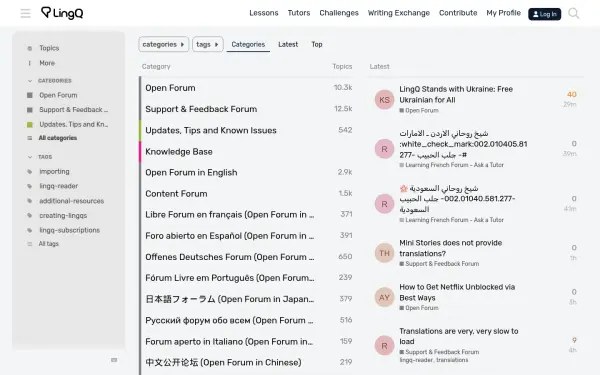
Task: Select the lingq-subscriptions tag
Action: [x=70, y=230]
